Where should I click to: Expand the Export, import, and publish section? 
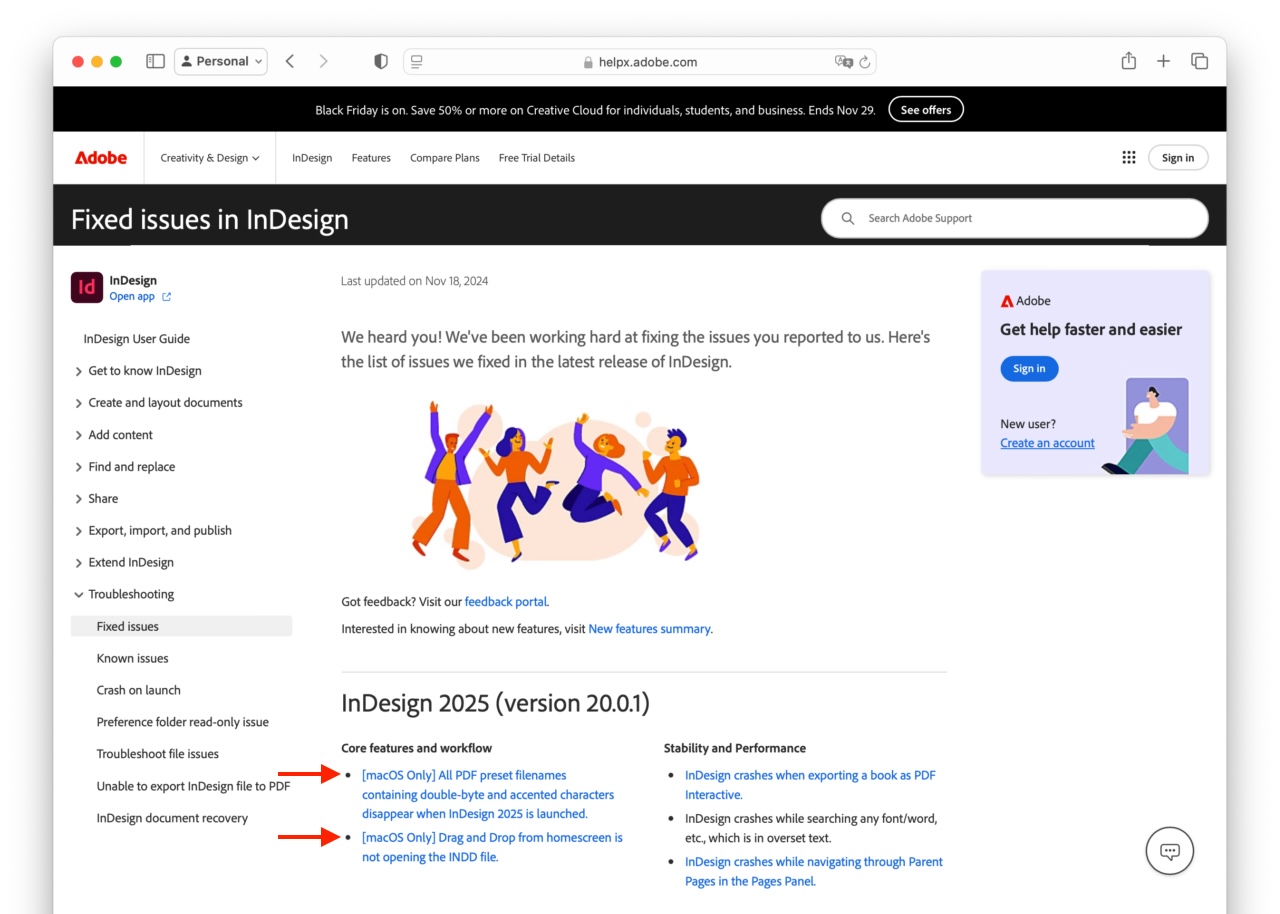coord(153,531)
